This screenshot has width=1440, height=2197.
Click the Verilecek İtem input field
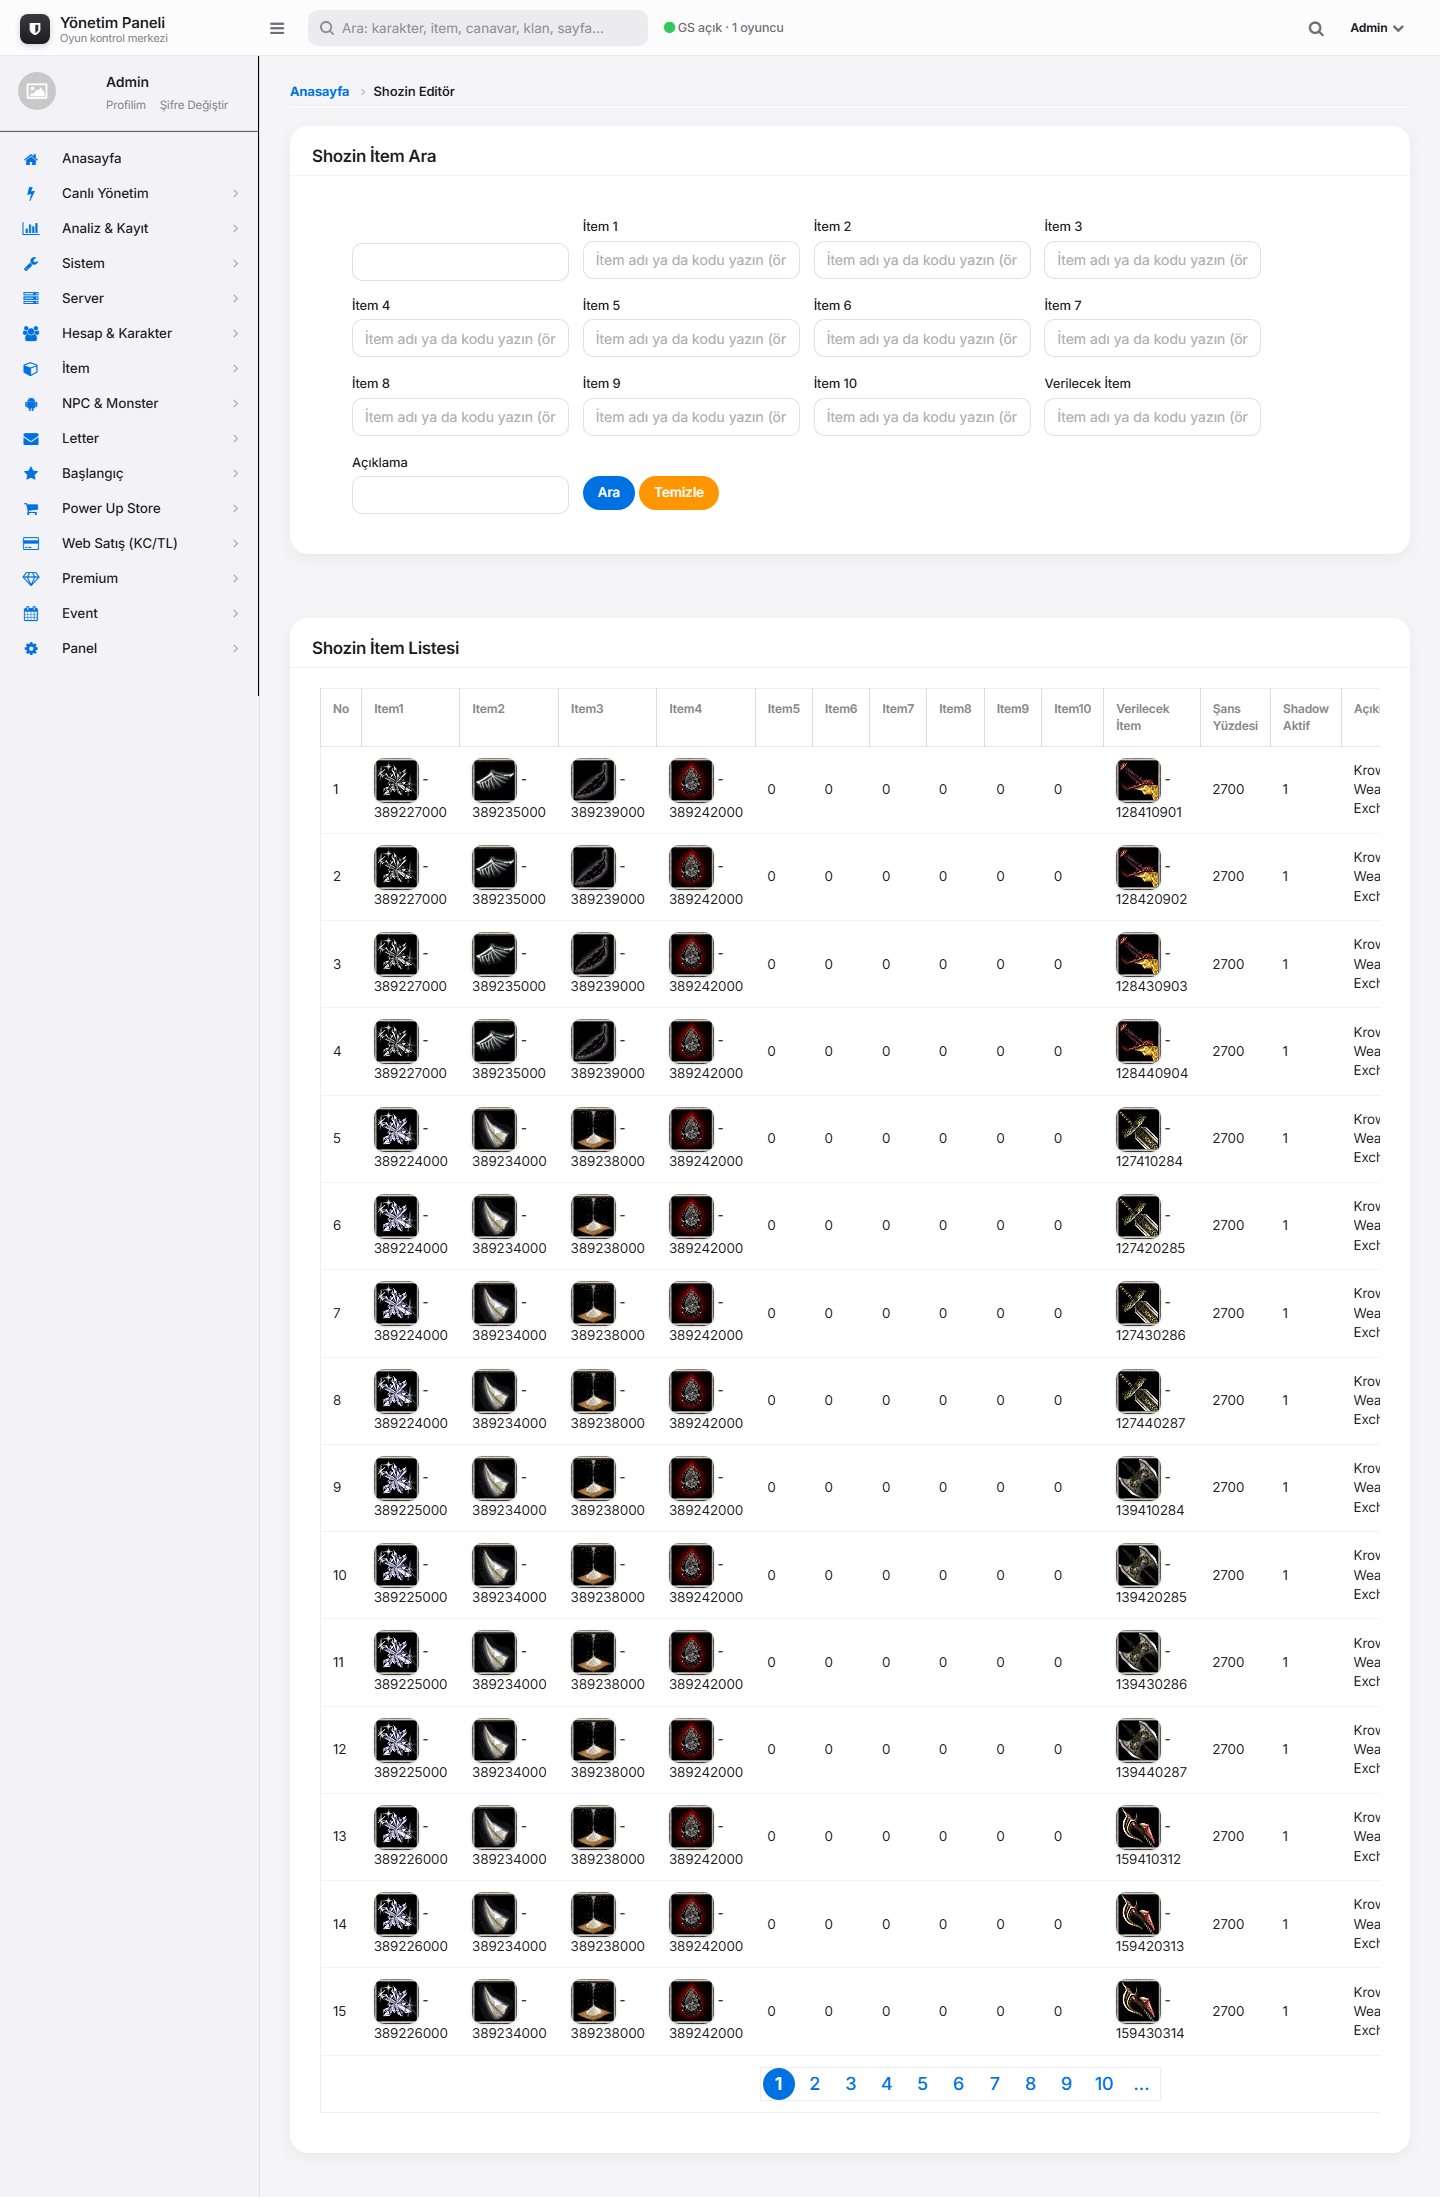click(x=1152, y=418)
